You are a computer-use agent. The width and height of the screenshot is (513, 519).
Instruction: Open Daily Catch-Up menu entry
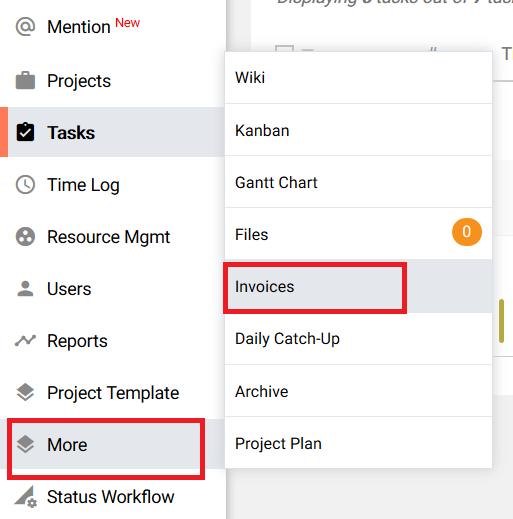coord(358,339)
